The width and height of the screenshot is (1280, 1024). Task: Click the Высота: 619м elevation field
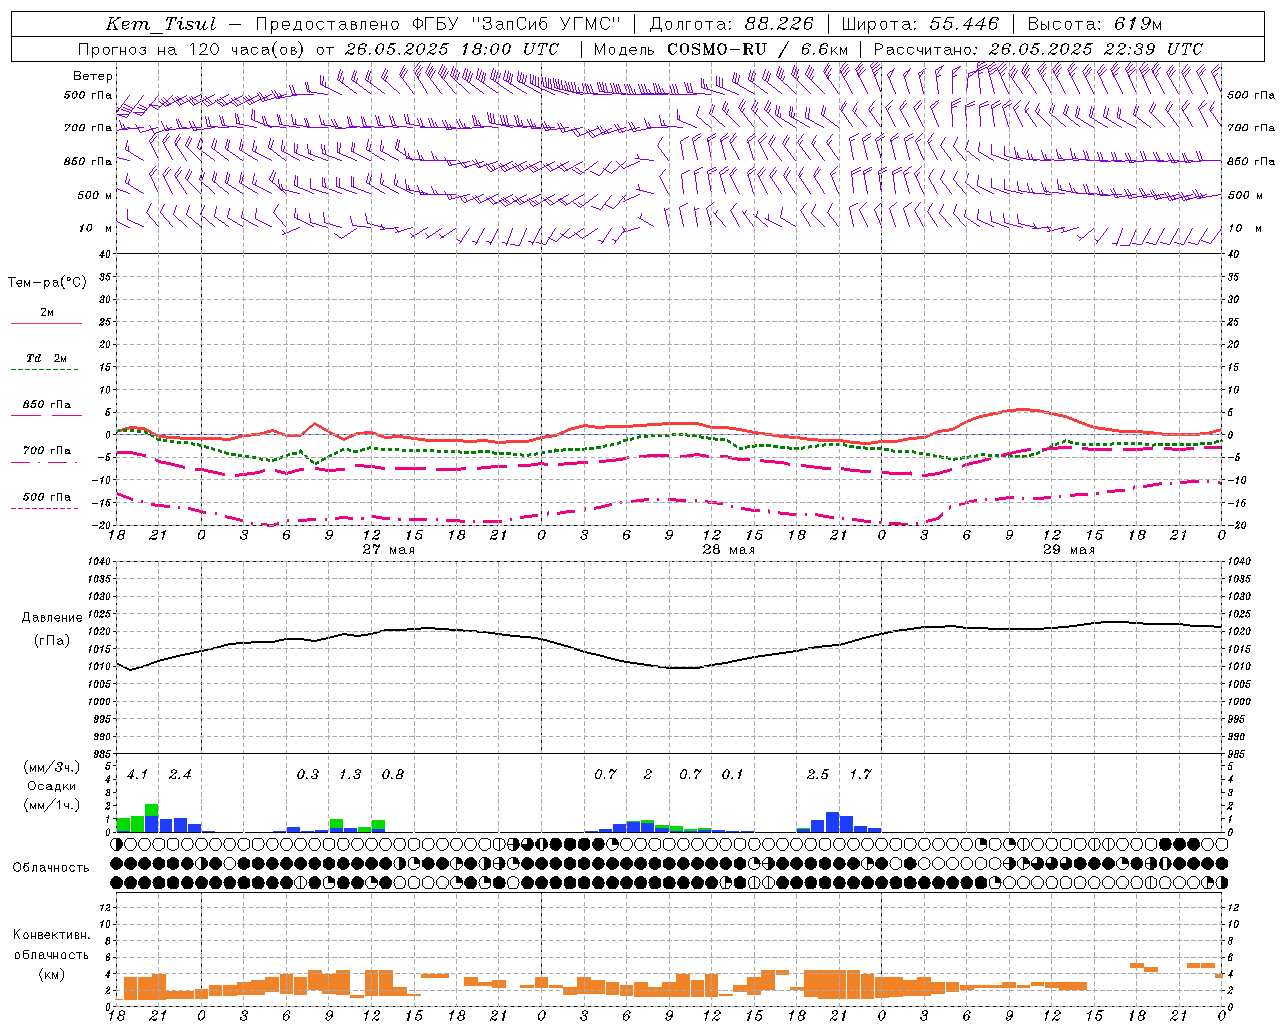[x=1095, y=24]
